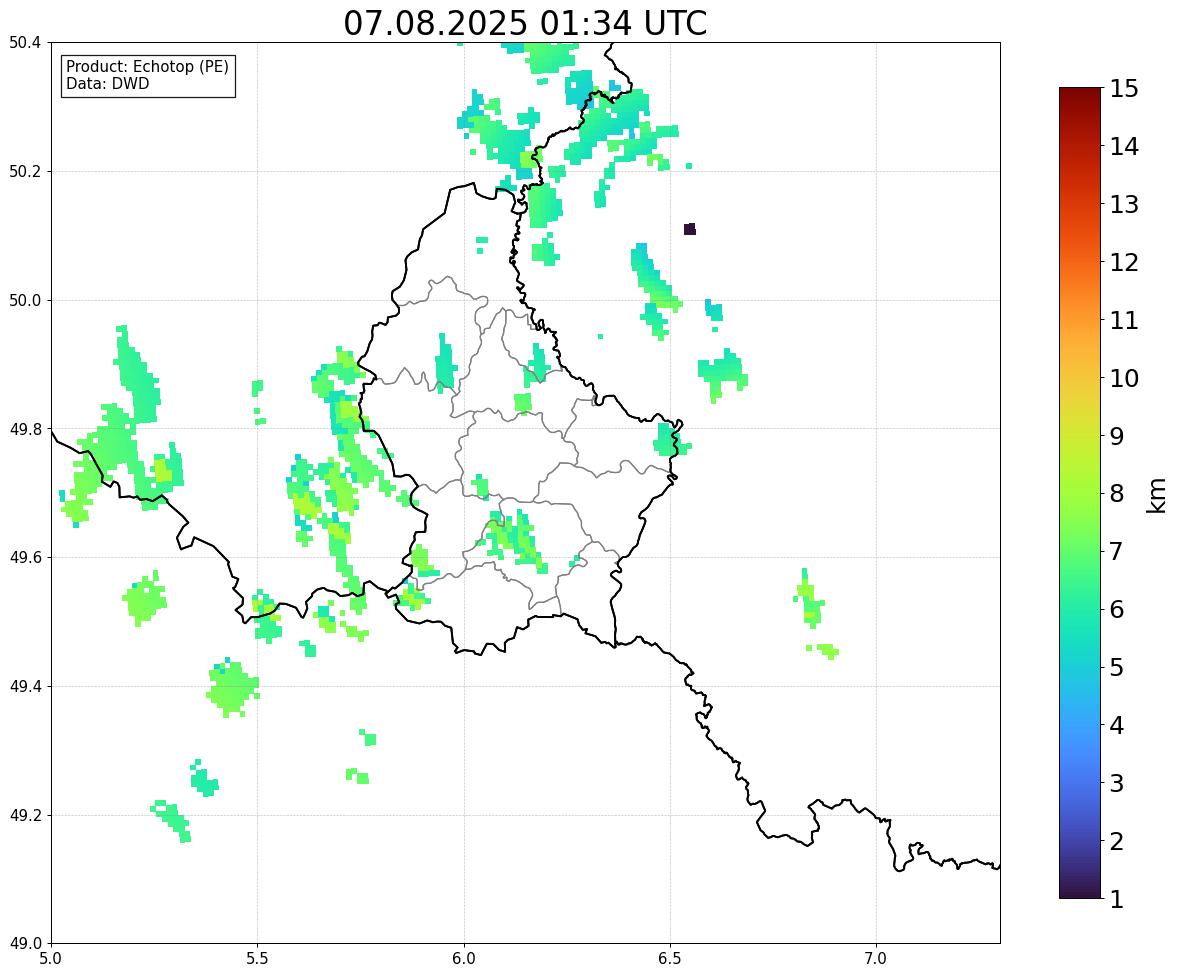Viewport: 1178px width, 976px height.
Task: Click y-axis label '49.4'
Action: pyautogui.click(x=25, y=686)
